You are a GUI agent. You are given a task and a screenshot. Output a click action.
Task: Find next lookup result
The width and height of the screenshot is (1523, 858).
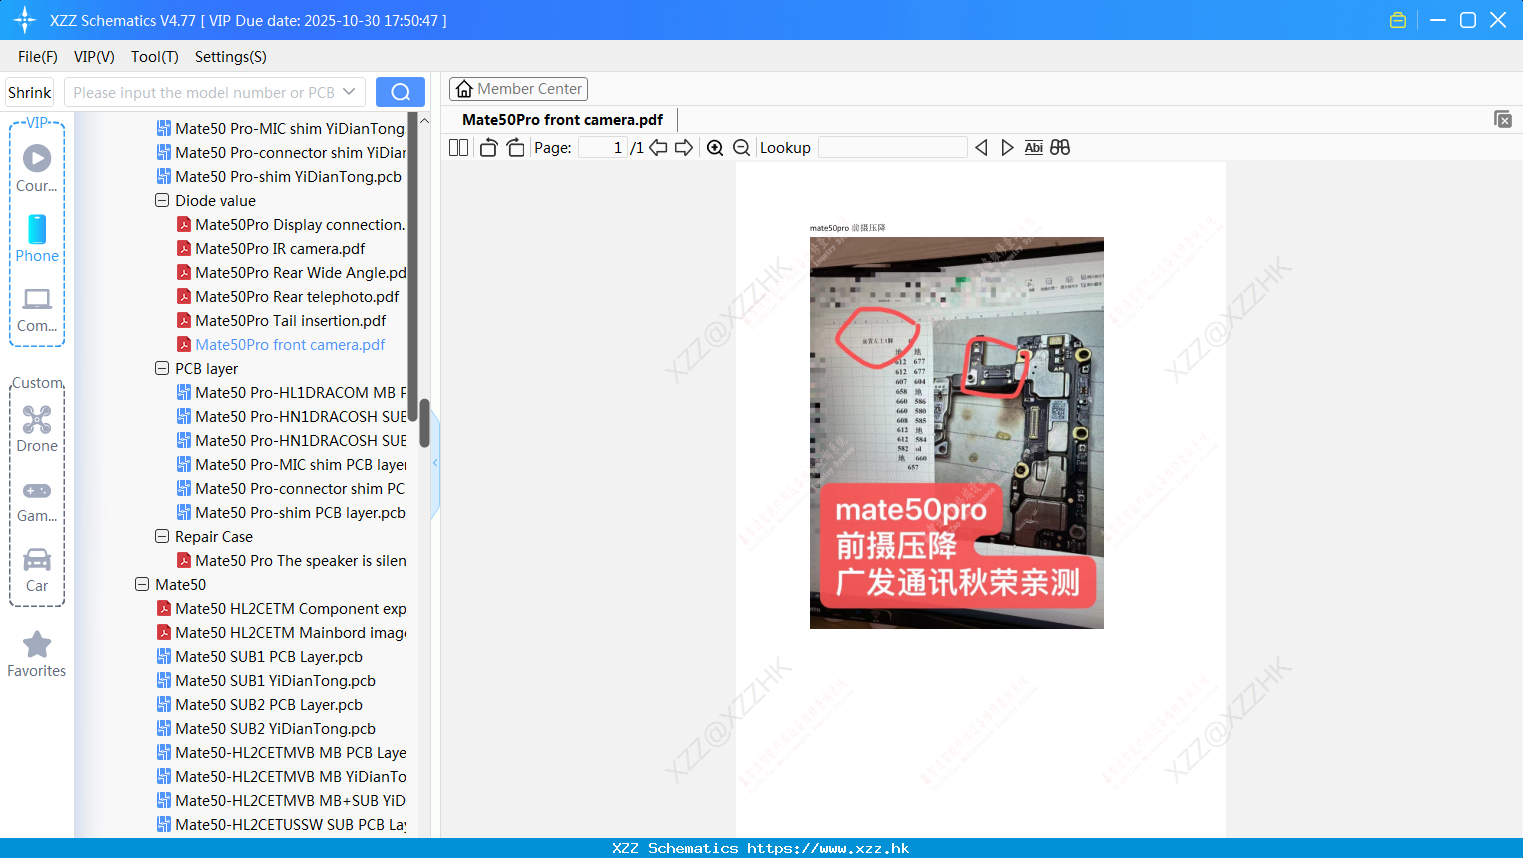(1007, 147)
